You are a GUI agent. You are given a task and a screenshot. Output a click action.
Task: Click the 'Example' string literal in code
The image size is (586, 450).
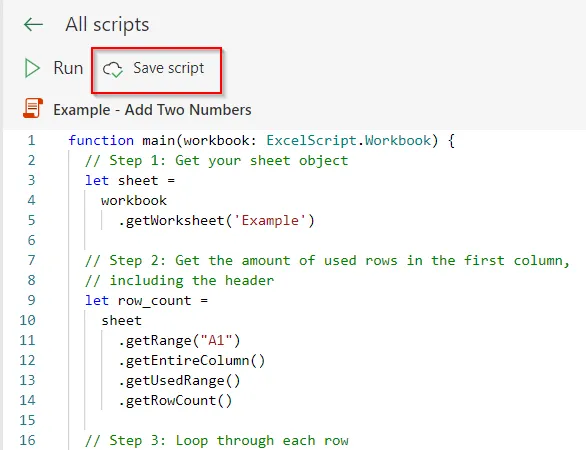click(x=270, y=221)
